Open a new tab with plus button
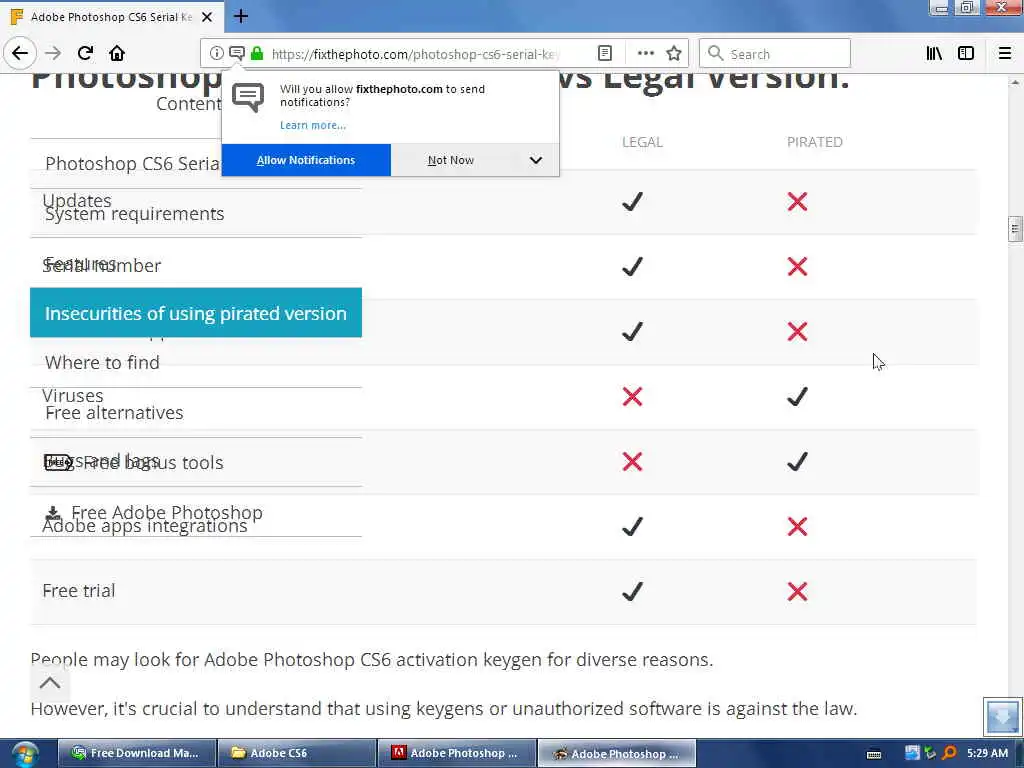Screen dimensions: 1024x768 coord(241,16)
